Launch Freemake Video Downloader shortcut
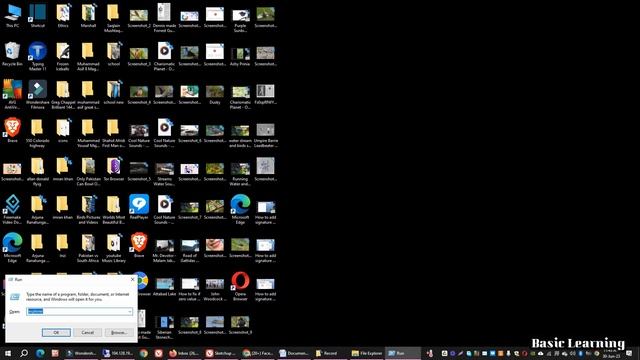The height and width of the screenshot is (360, 640). (x=12, y=210)
